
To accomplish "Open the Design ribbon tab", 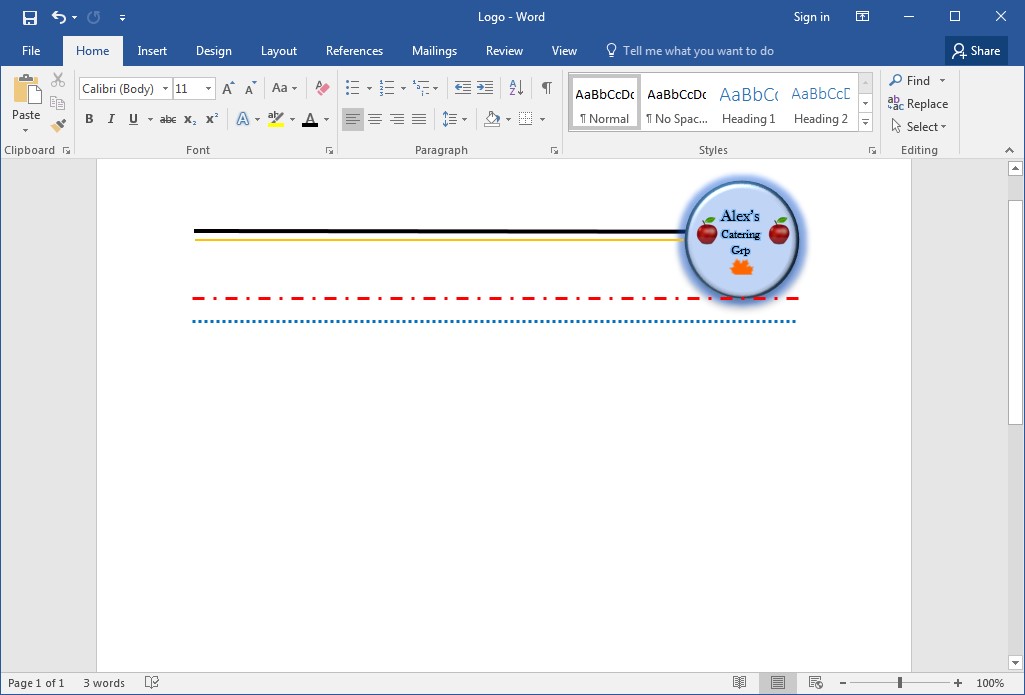I will (x=213, y=51).
